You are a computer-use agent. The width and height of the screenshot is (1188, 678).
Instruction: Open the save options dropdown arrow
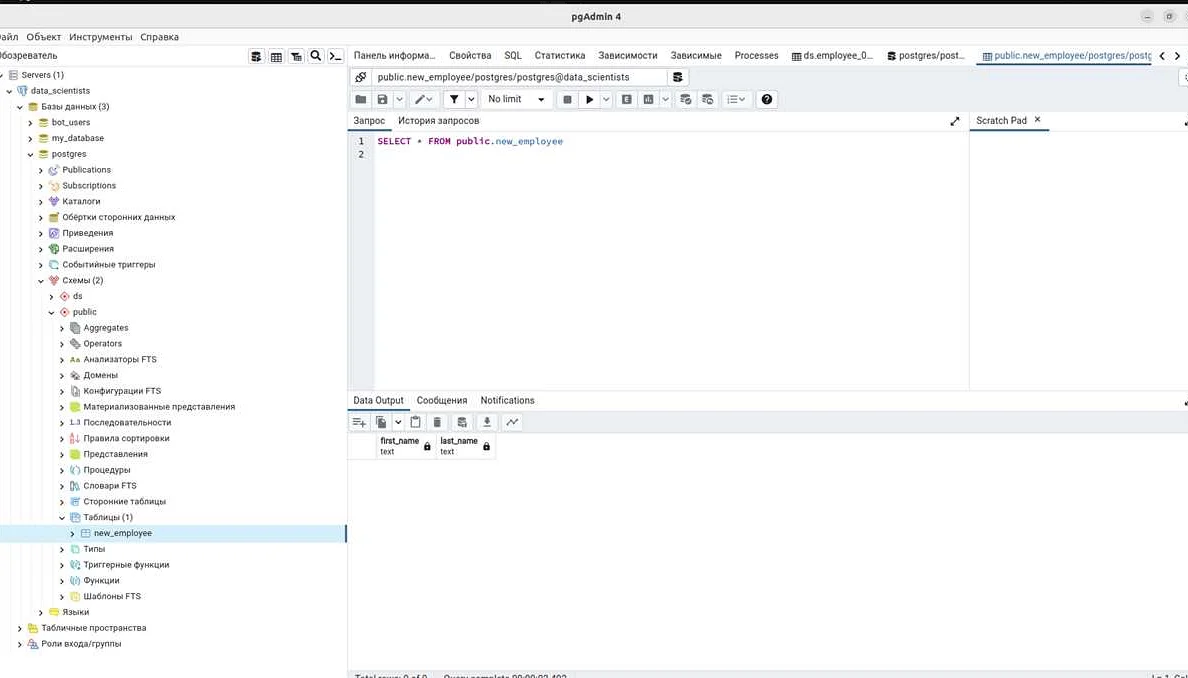(x=399, y=99)
